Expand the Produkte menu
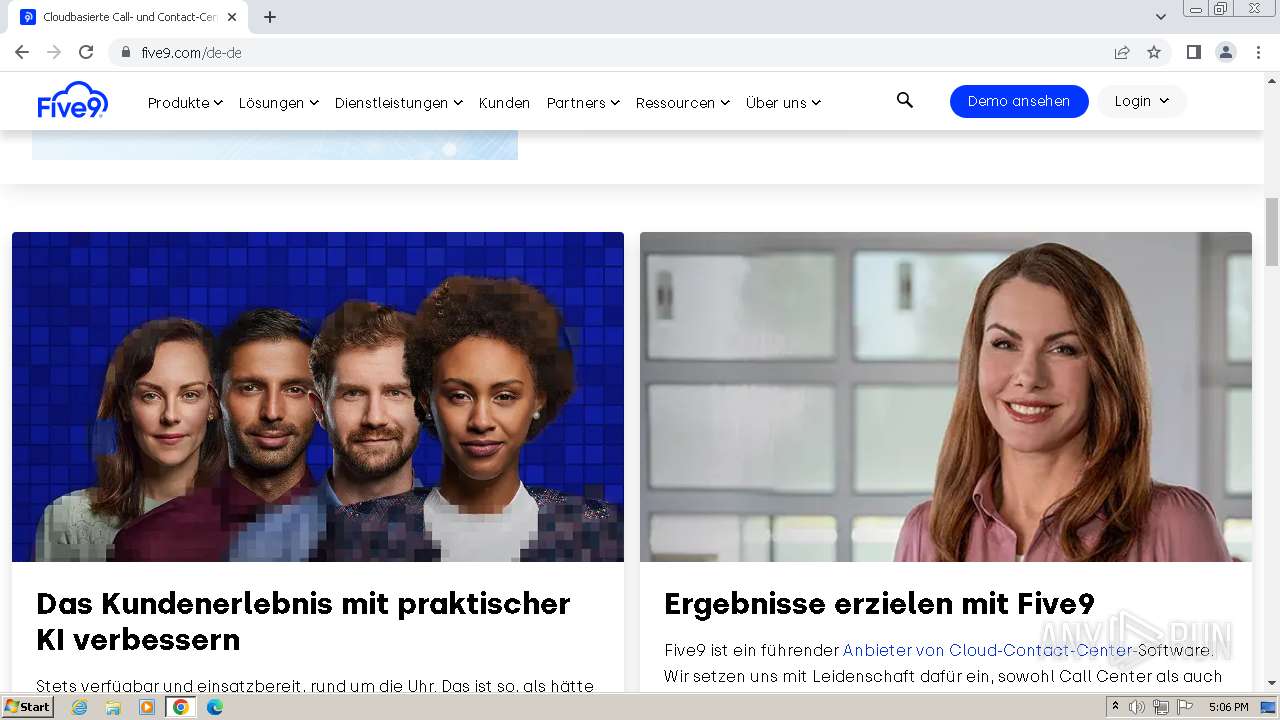1280x720 pixels. tap(185, 102)
